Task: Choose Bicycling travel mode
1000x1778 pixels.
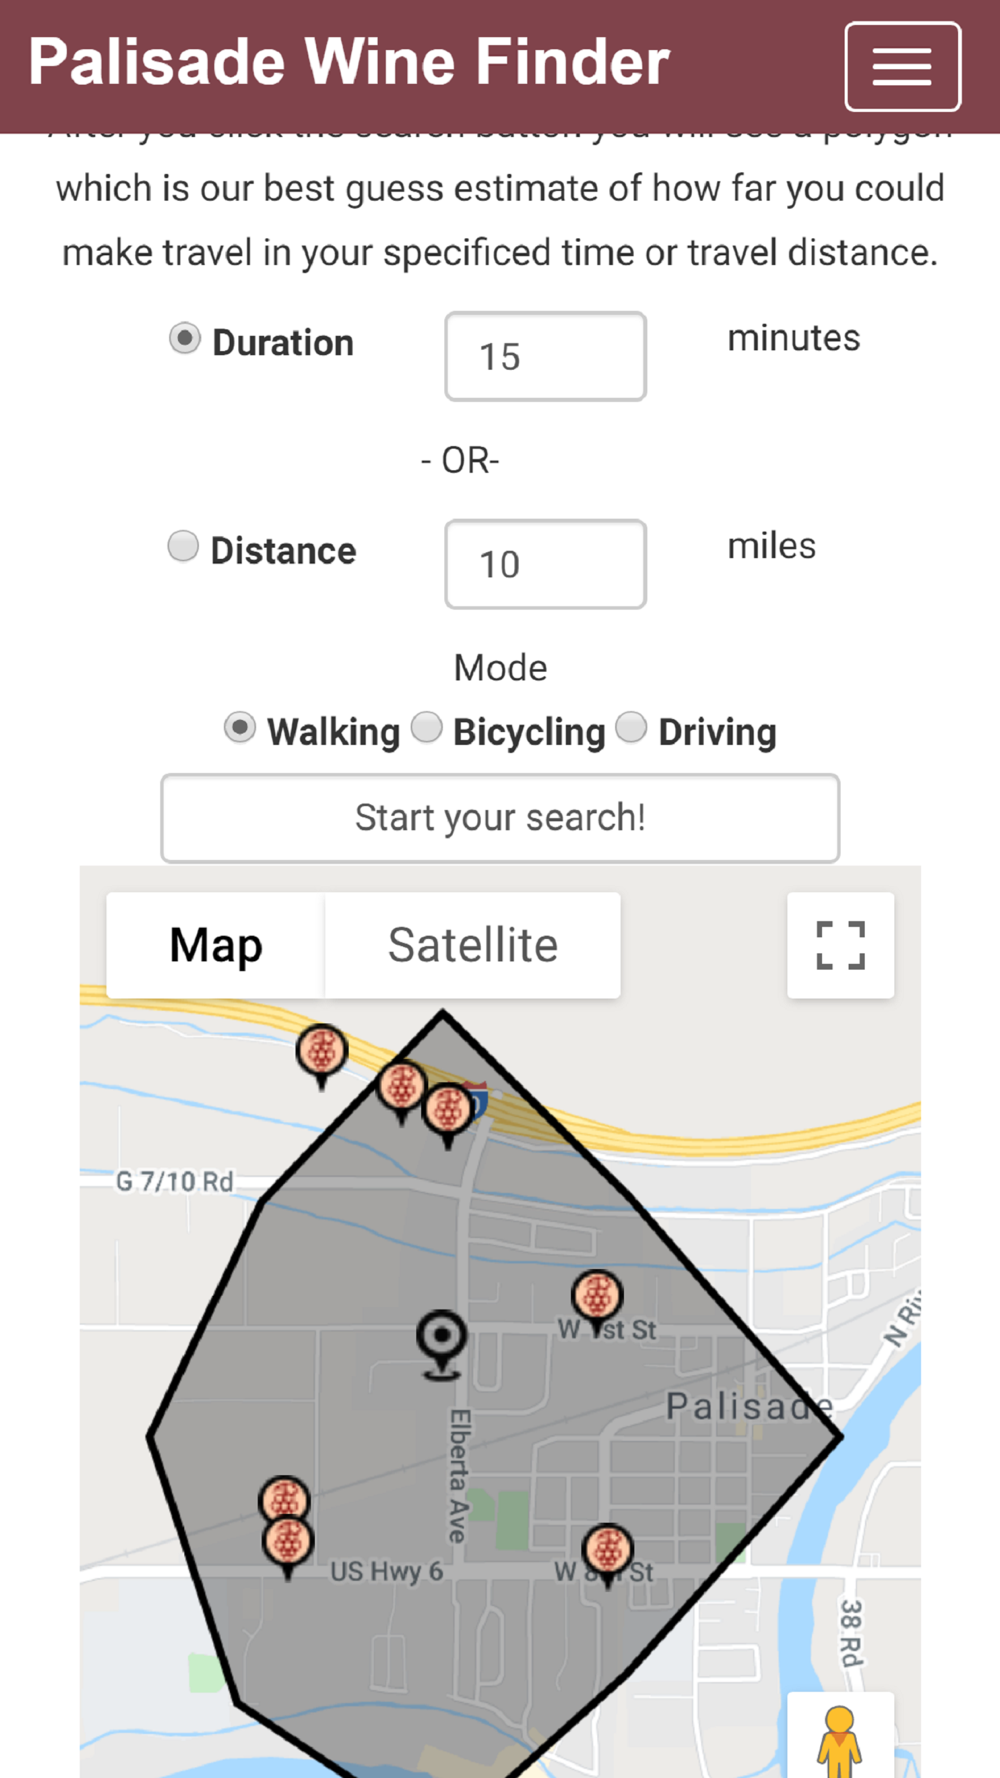Action: pos(427,728)
